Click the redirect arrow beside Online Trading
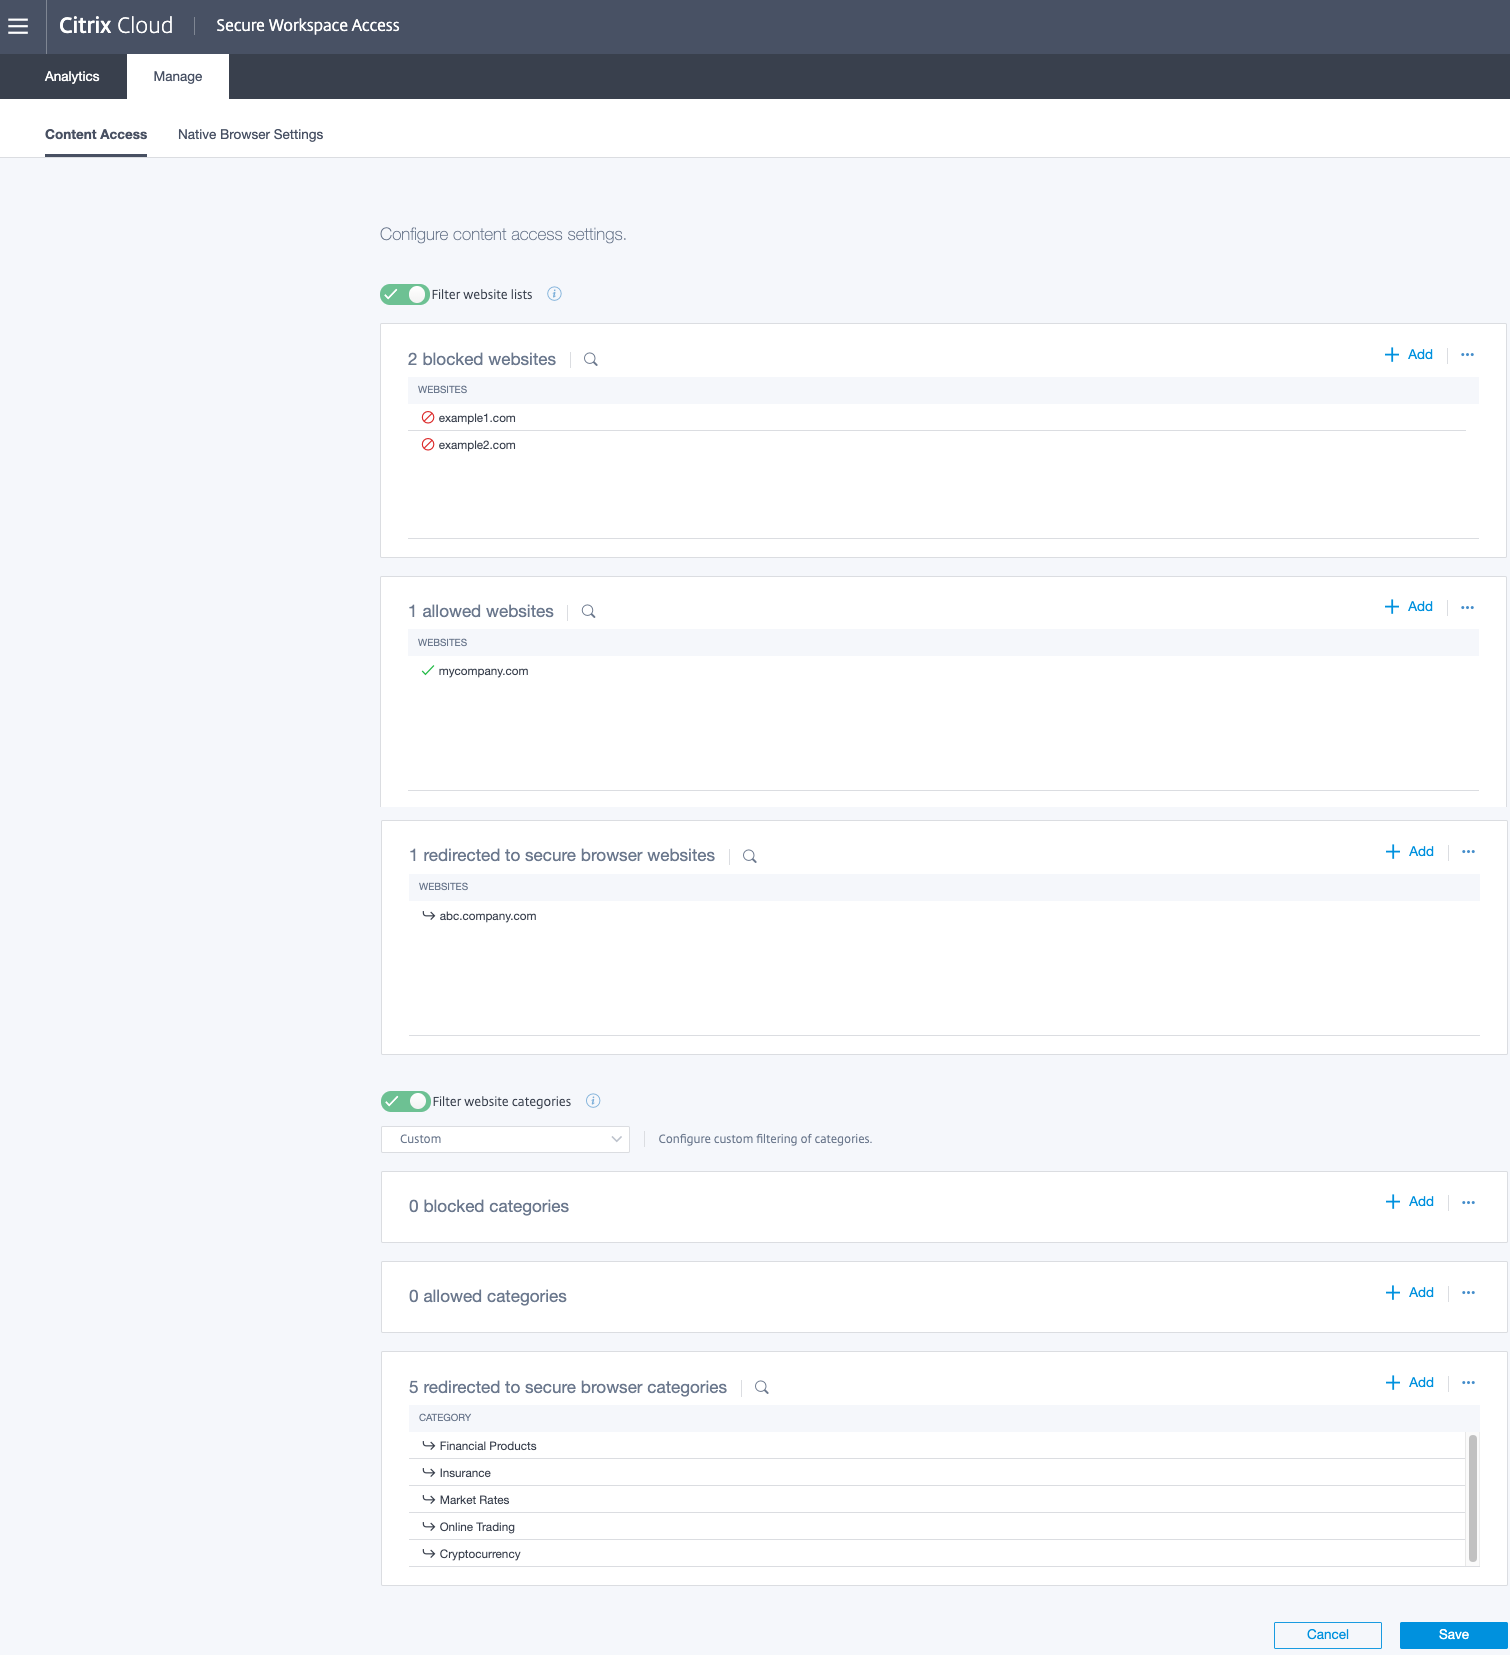This screenshot has width=1510, height=1655. click(429, 1526)
